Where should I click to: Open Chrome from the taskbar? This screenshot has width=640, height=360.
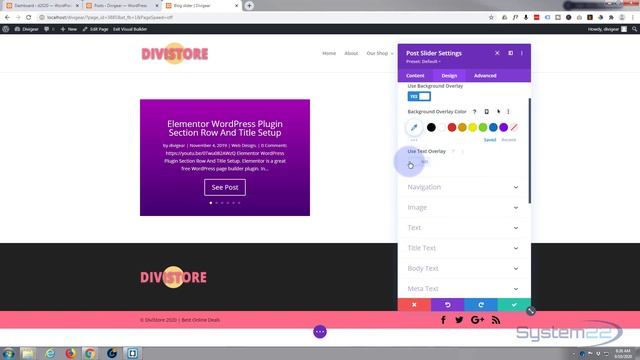(90, 353)
